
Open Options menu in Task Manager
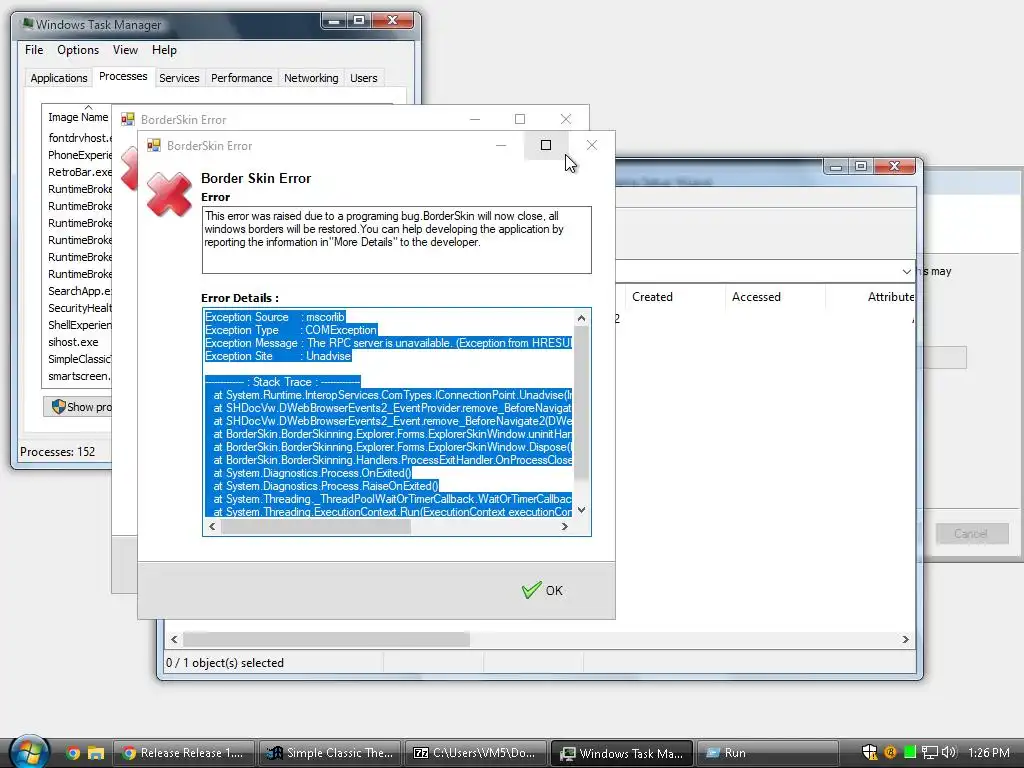click(x=78, y=50)
